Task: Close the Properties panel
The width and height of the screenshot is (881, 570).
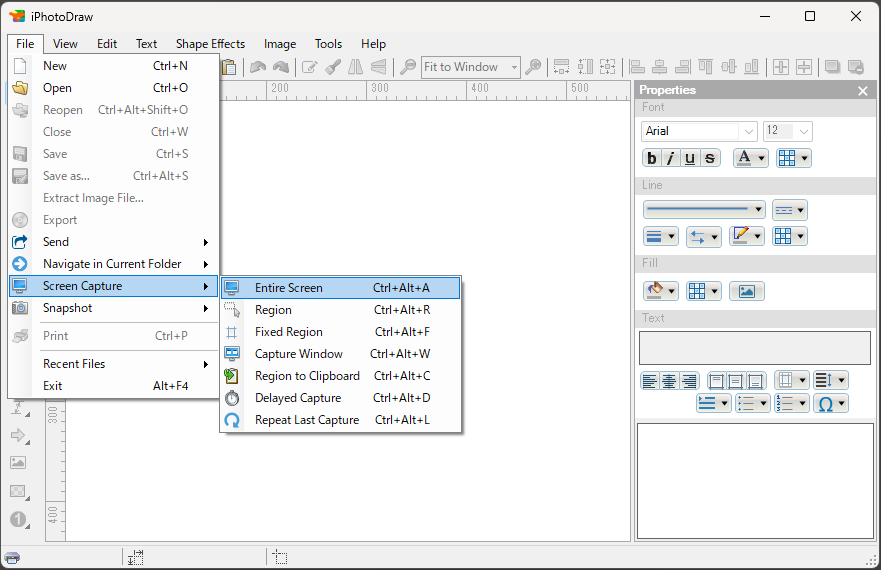Action: click(x=863, y=91)
